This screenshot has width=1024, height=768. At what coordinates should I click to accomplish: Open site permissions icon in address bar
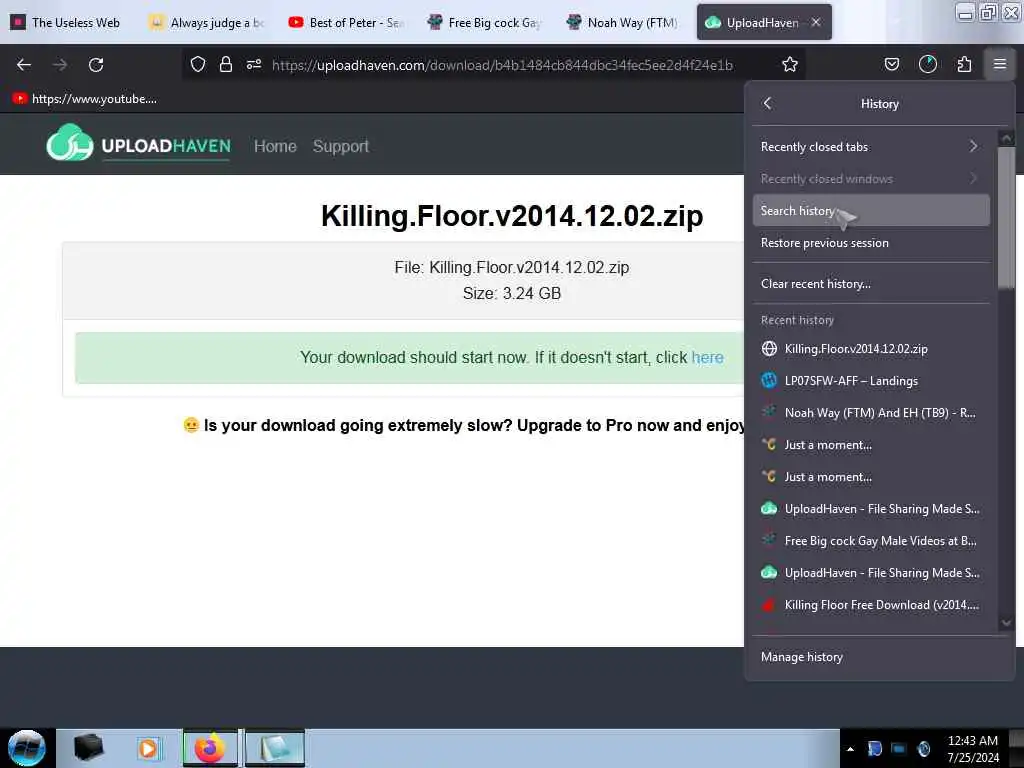point(254,64)
